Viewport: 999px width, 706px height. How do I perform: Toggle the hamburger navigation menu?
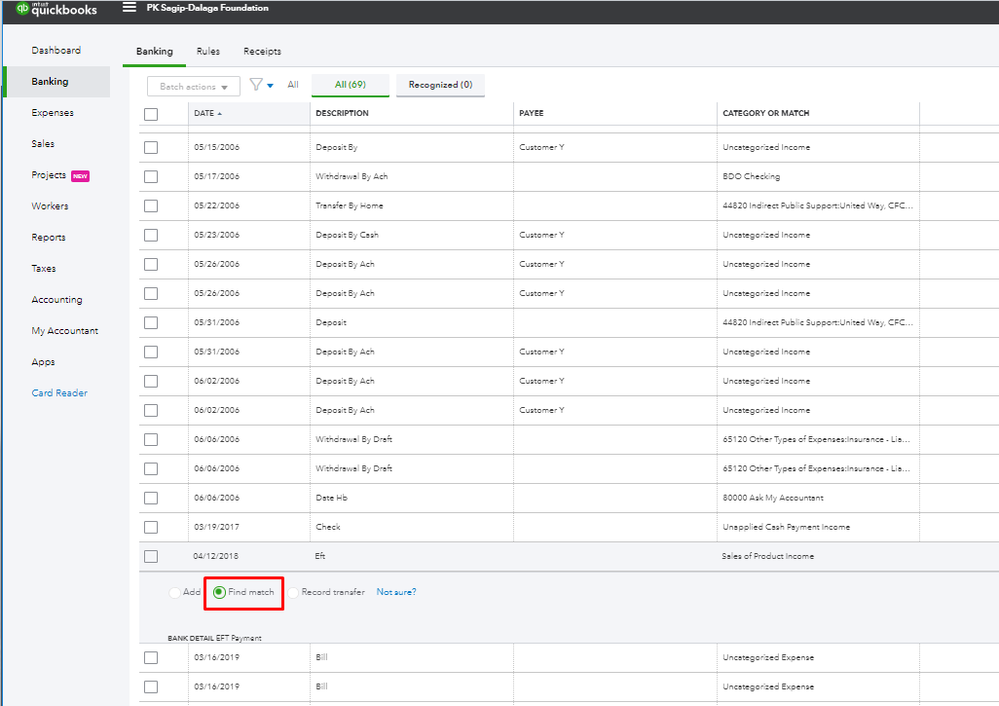(x=129, y=8)
